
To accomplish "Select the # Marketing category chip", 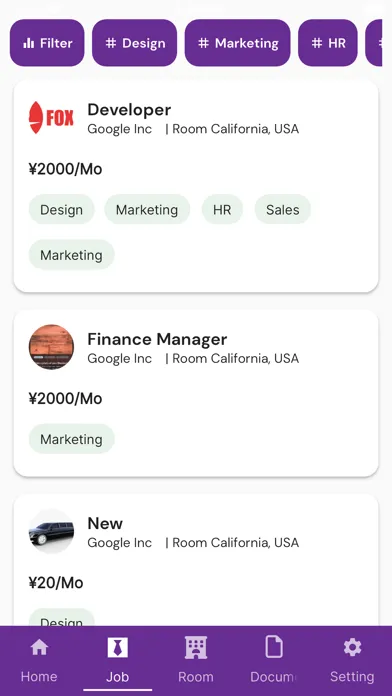I will (x=238, y=43).
